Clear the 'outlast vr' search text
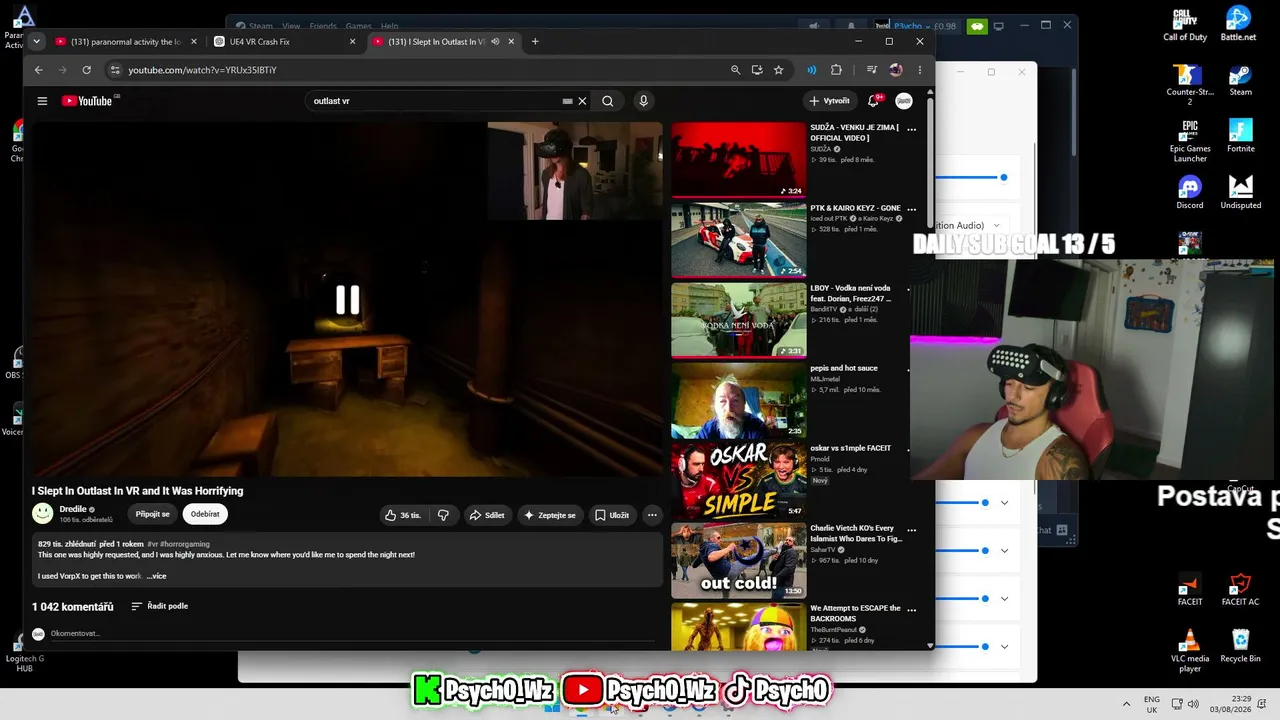The width and height of the screenshot is (1280, 720). click(x=582, y=101)
